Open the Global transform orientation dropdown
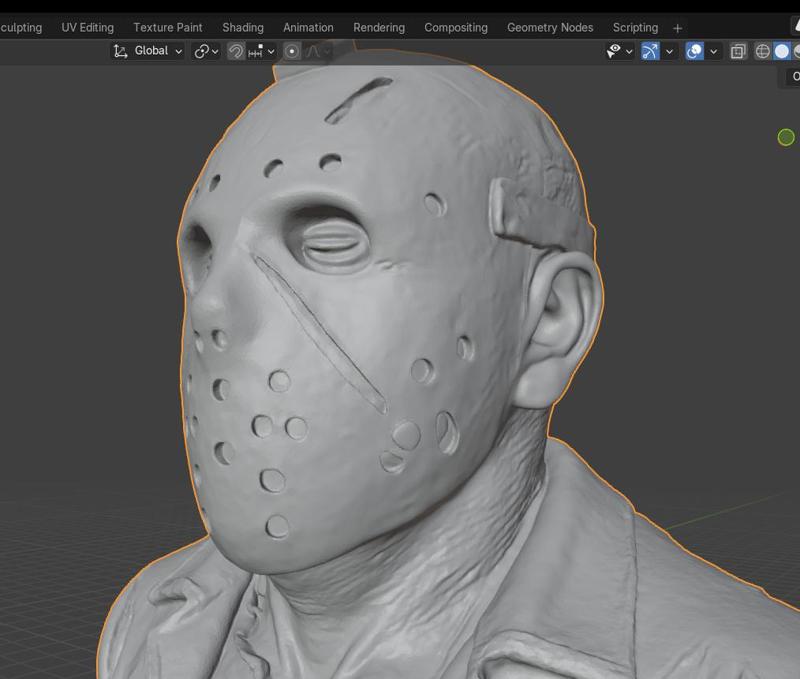 149,51
